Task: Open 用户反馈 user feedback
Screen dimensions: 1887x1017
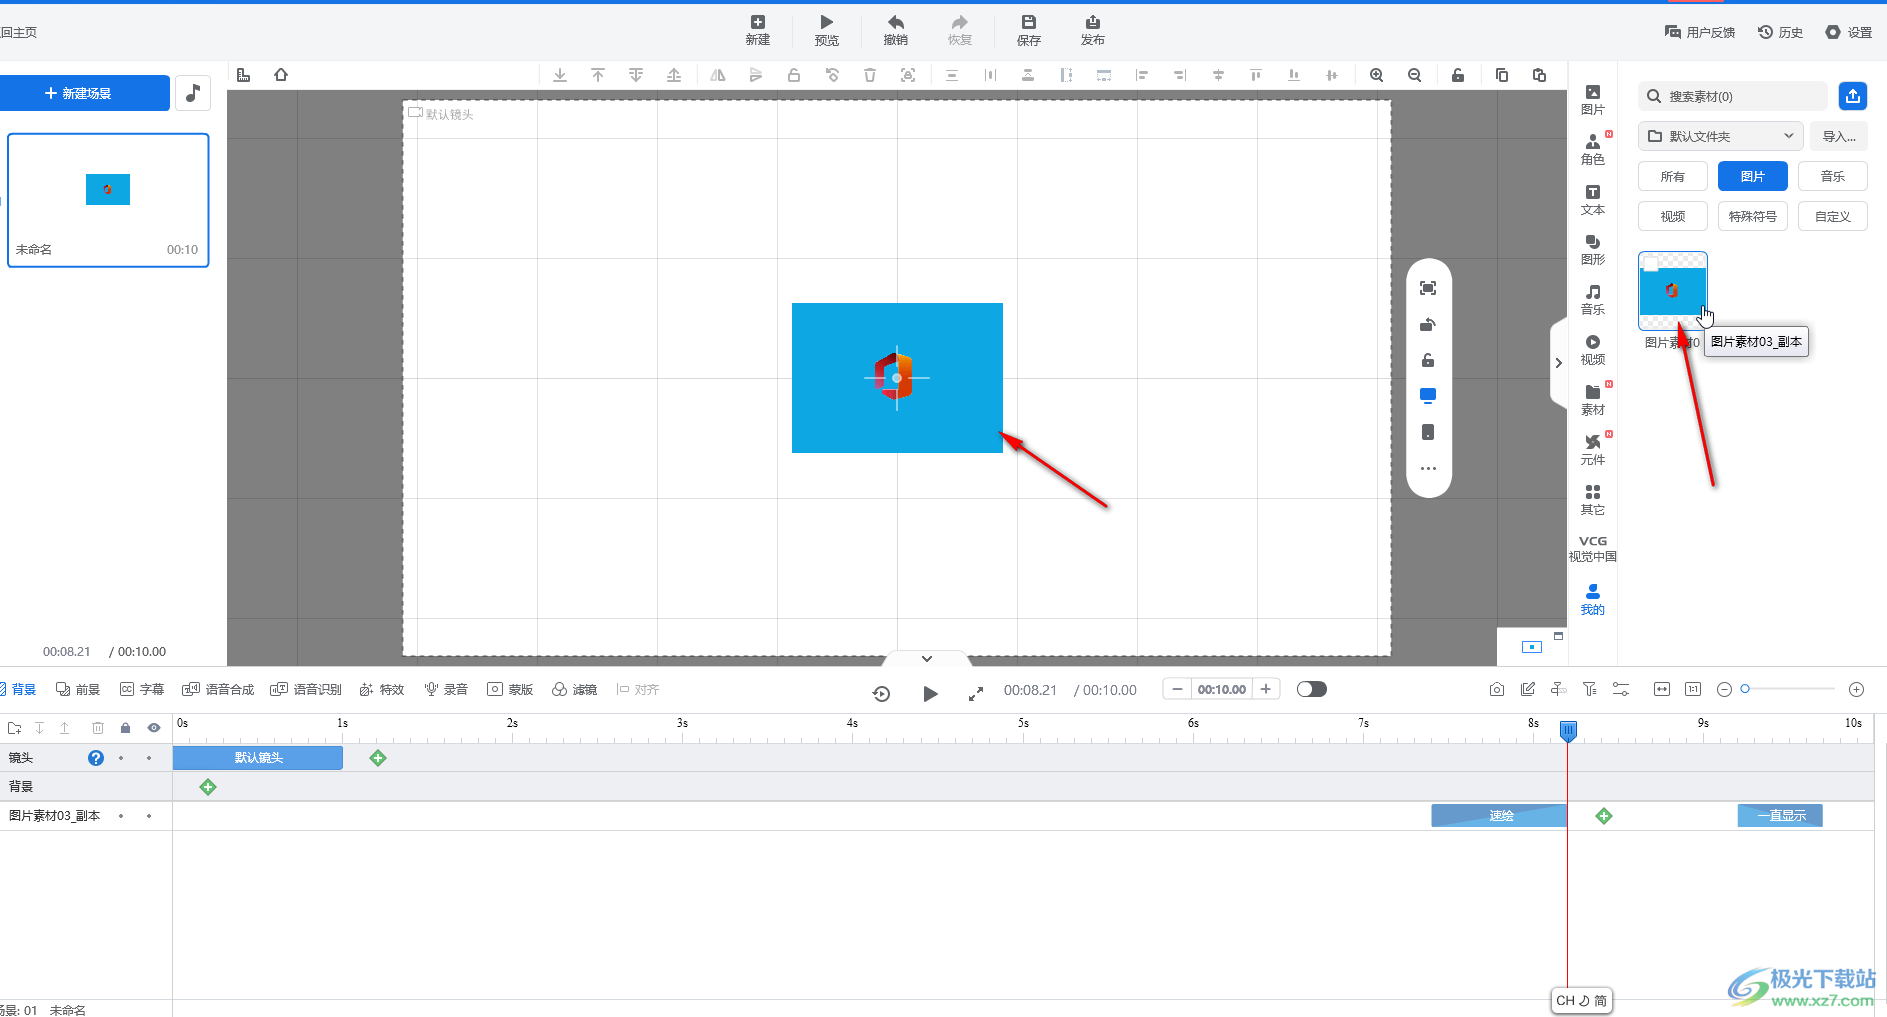Action: coord(1699,32)
